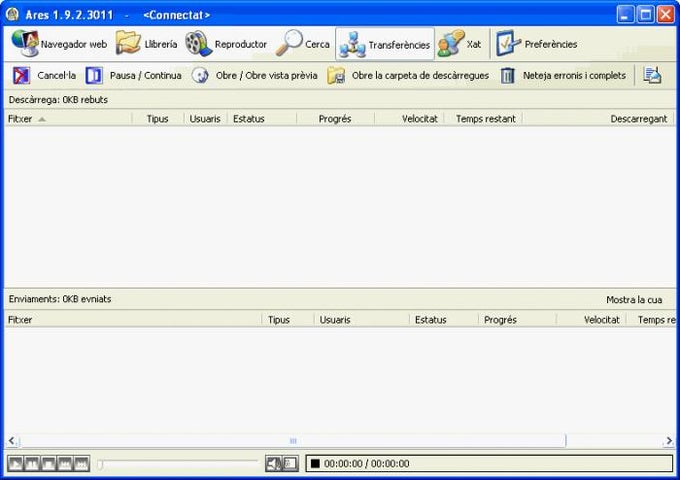Go to the Cerca search tab

click(x=303, y=44)
